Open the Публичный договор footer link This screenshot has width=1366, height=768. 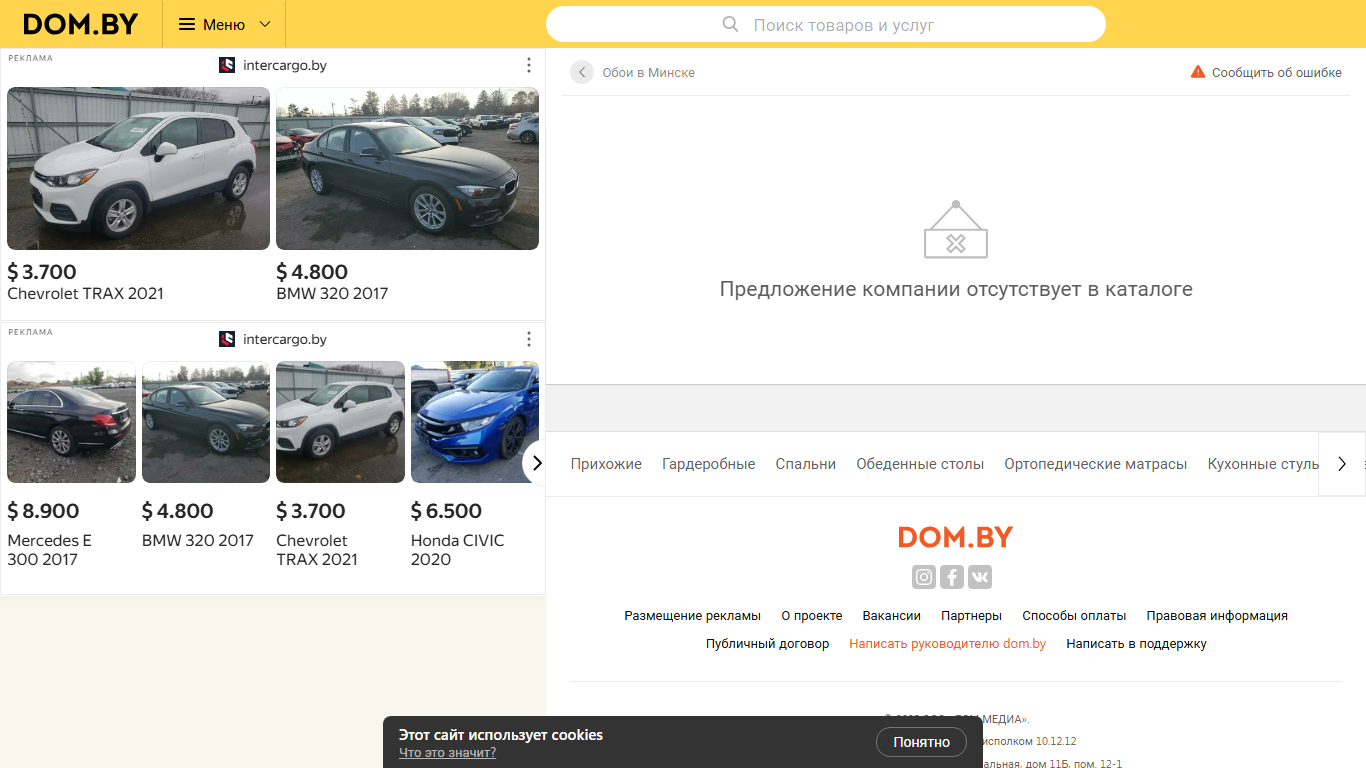click(768, 644)
